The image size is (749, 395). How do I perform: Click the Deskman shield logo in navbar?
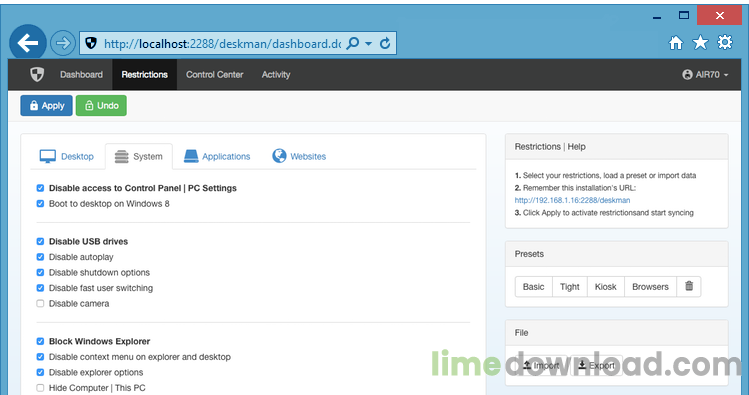(37, 75)
